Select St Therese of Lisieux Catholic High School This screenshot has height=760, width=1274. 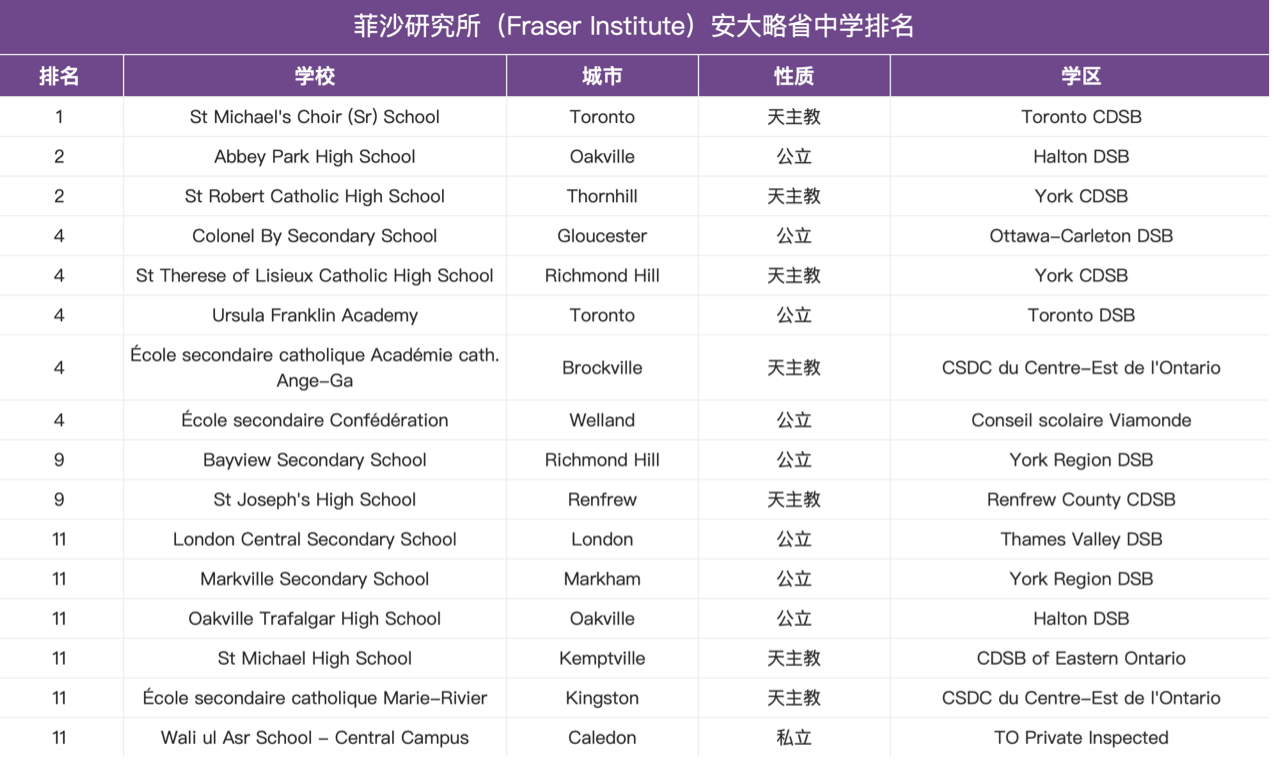315,276
